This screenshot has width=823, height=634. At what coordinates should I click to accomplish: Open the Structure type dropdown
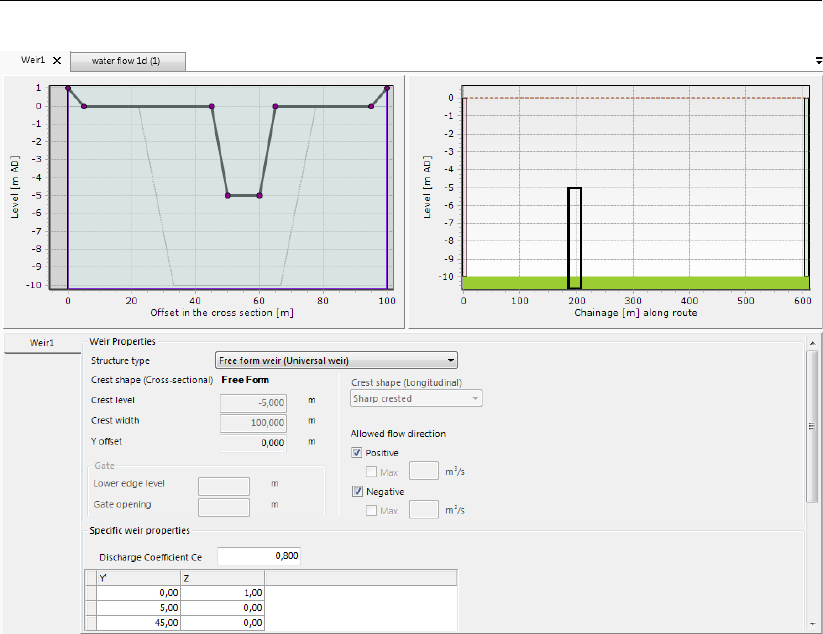tap(336, 360)
